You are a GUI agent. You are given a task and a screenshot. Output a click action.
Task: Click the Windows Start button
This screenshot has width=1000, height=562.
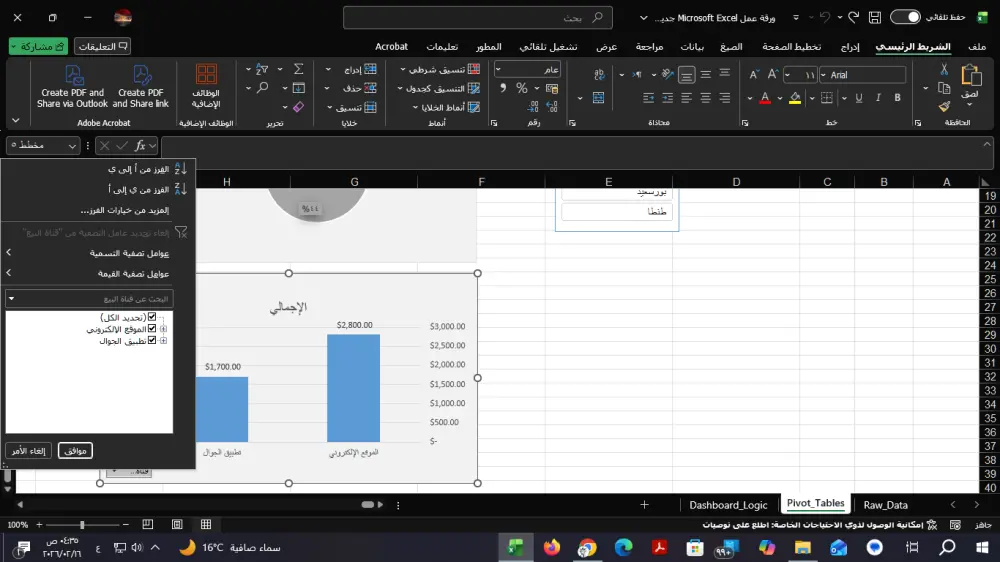pos(982,547)
